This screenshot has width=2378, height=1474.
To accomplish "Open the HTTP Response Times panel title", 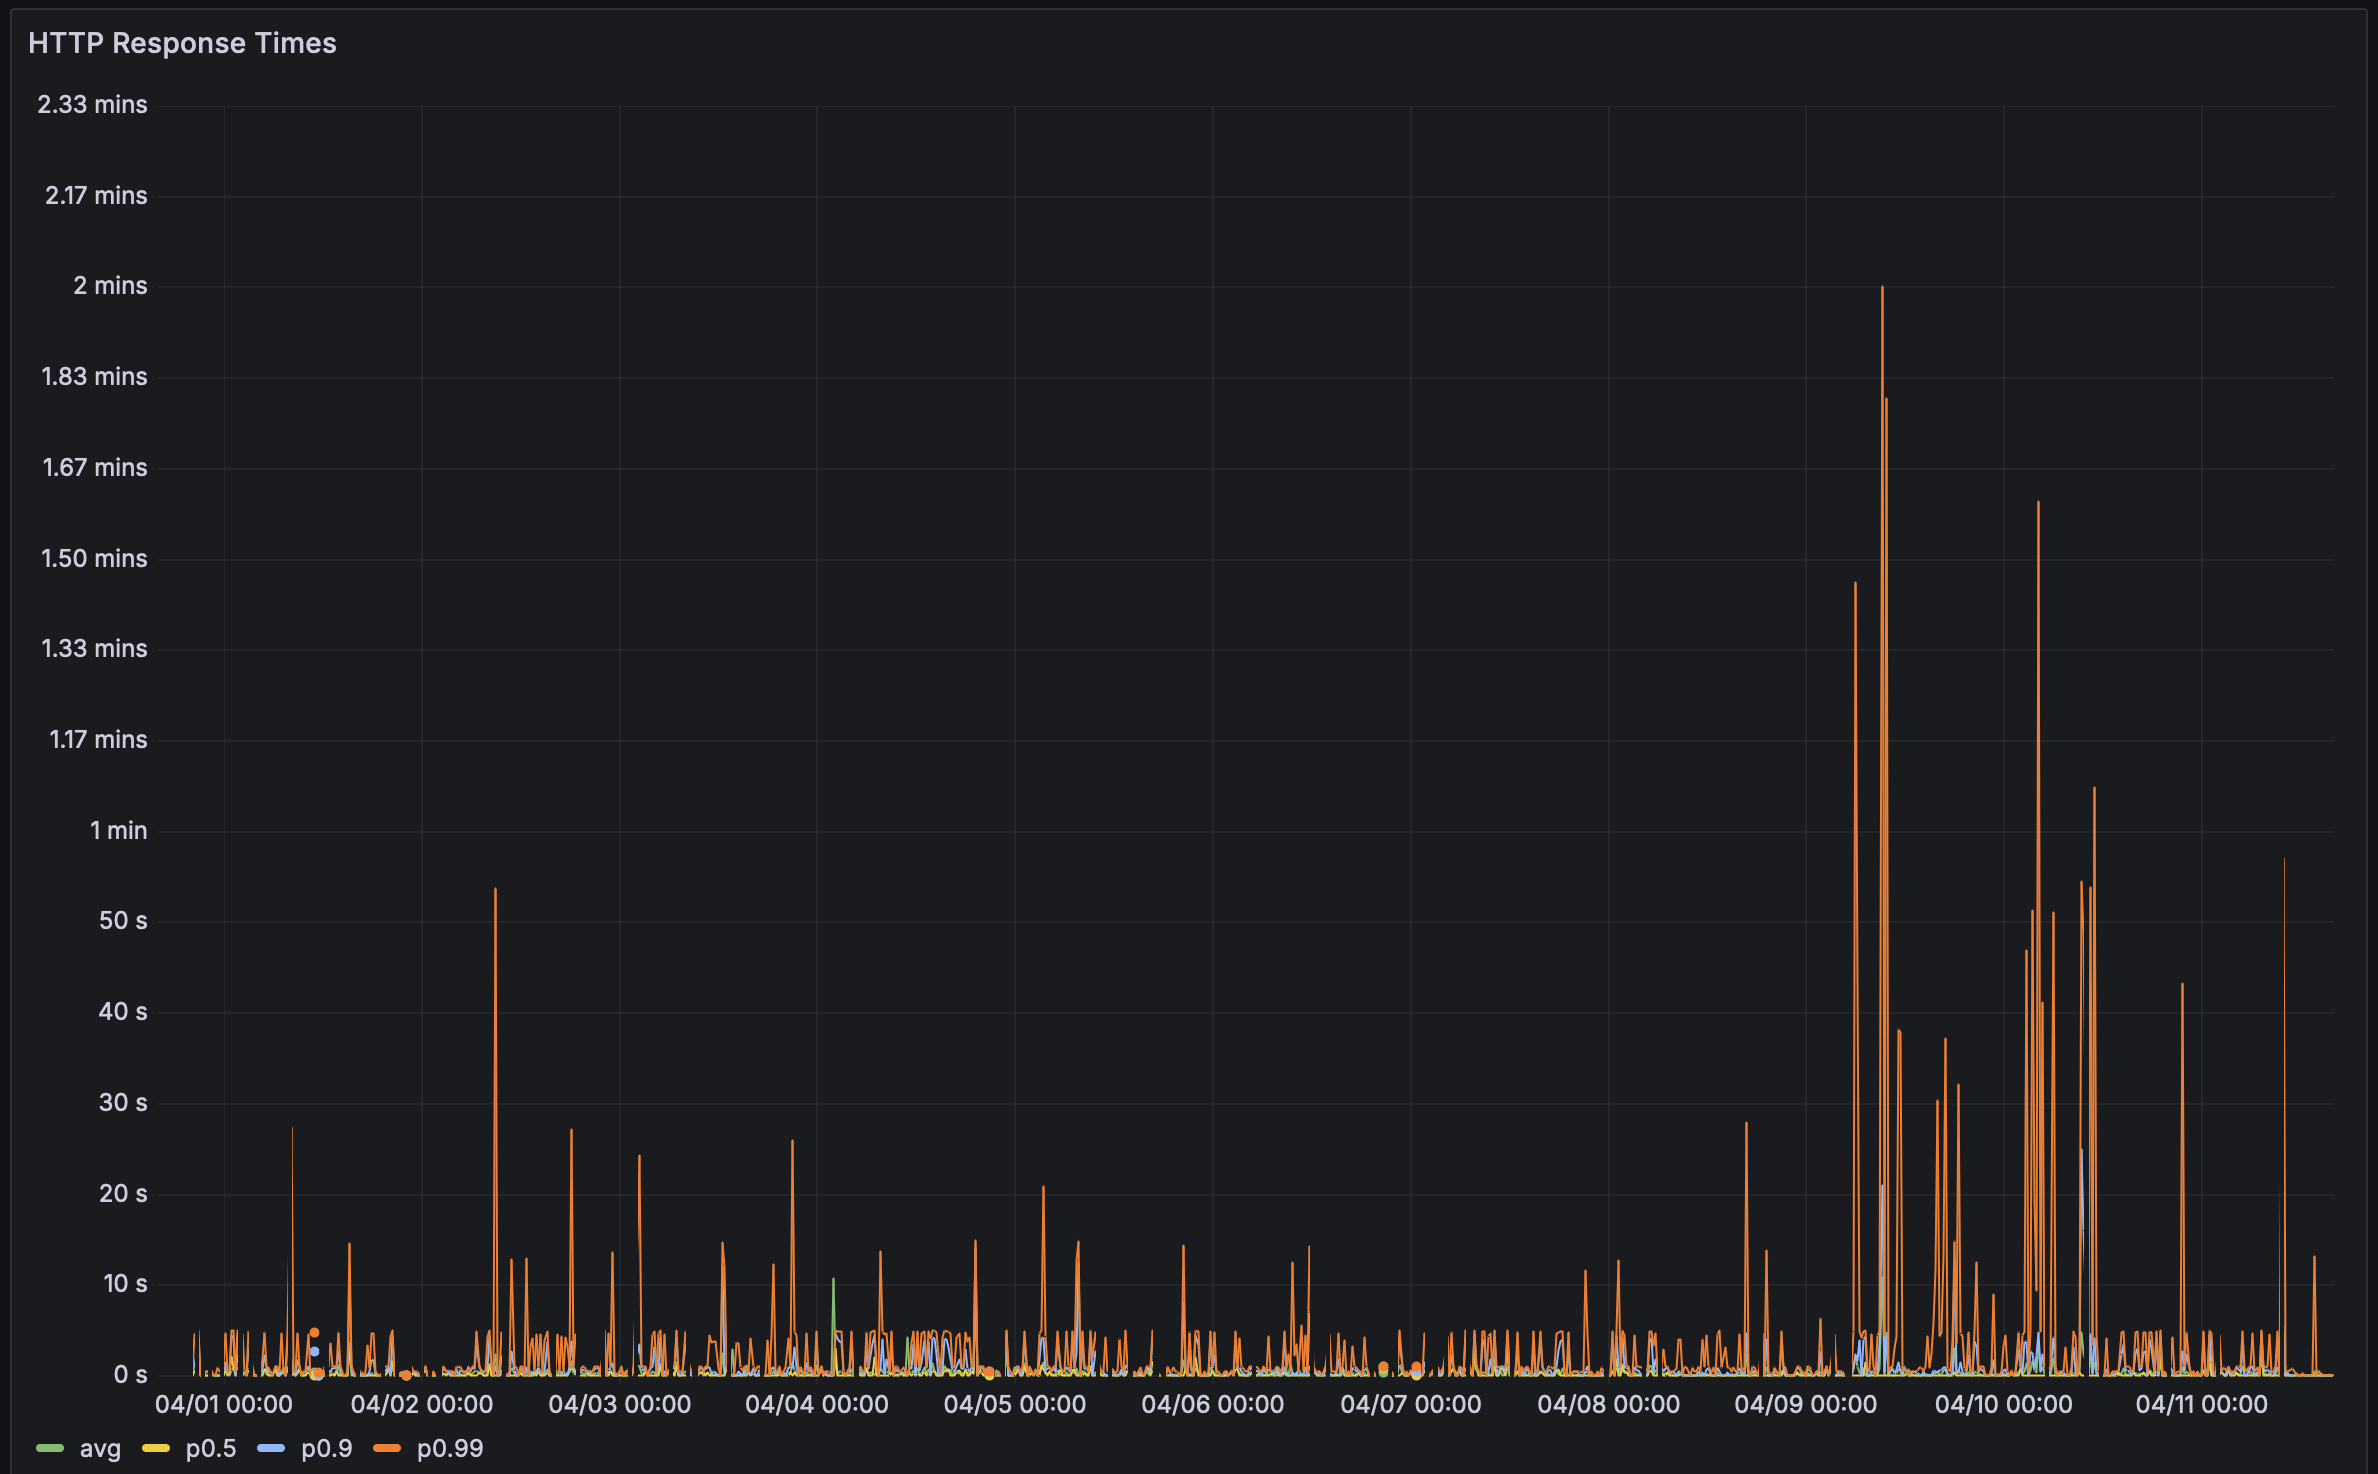I will [x=182, y=43].
